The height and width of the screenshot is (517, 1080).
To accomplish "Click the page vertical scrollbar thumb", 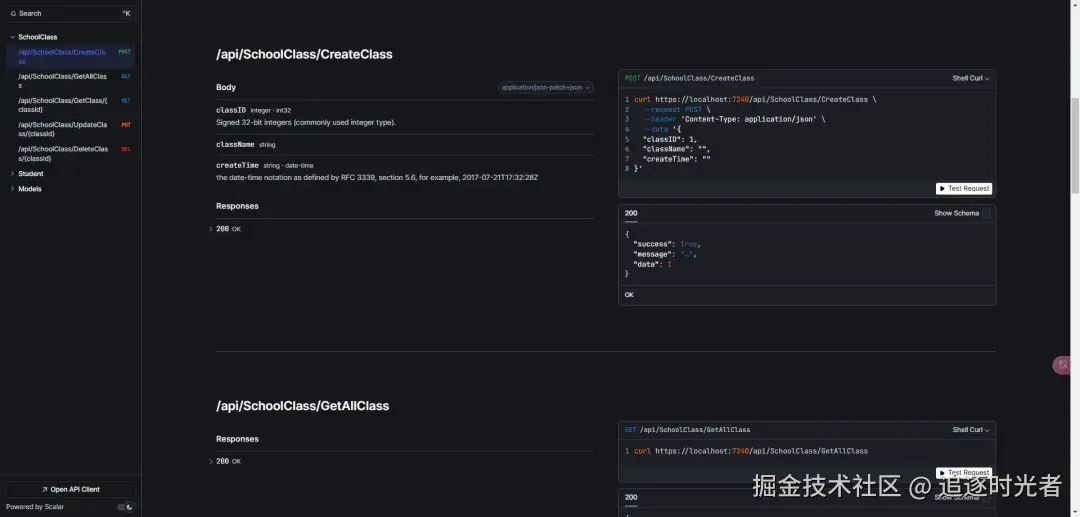I will [x=1075, y=145].
